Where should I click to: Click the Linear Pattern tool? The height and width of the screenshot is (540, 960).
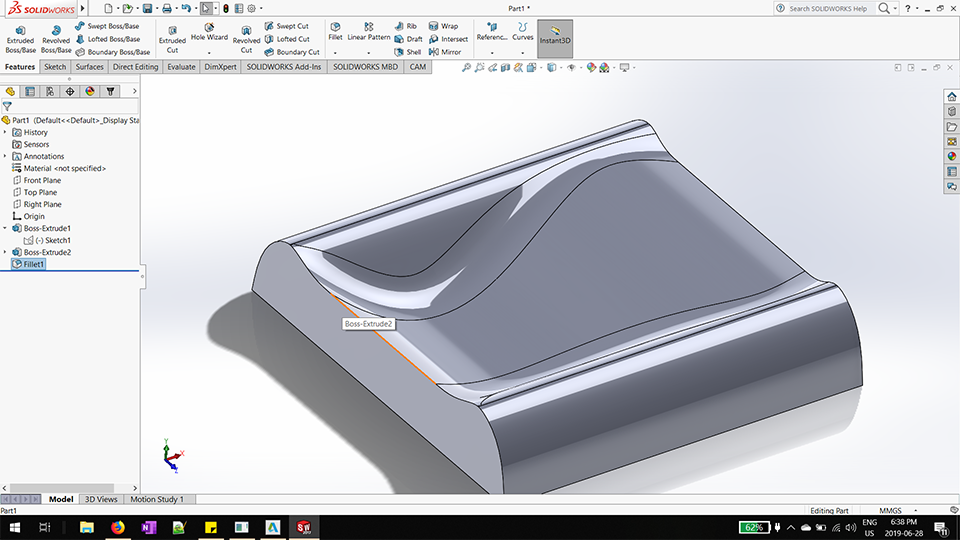tap(369, 32)
